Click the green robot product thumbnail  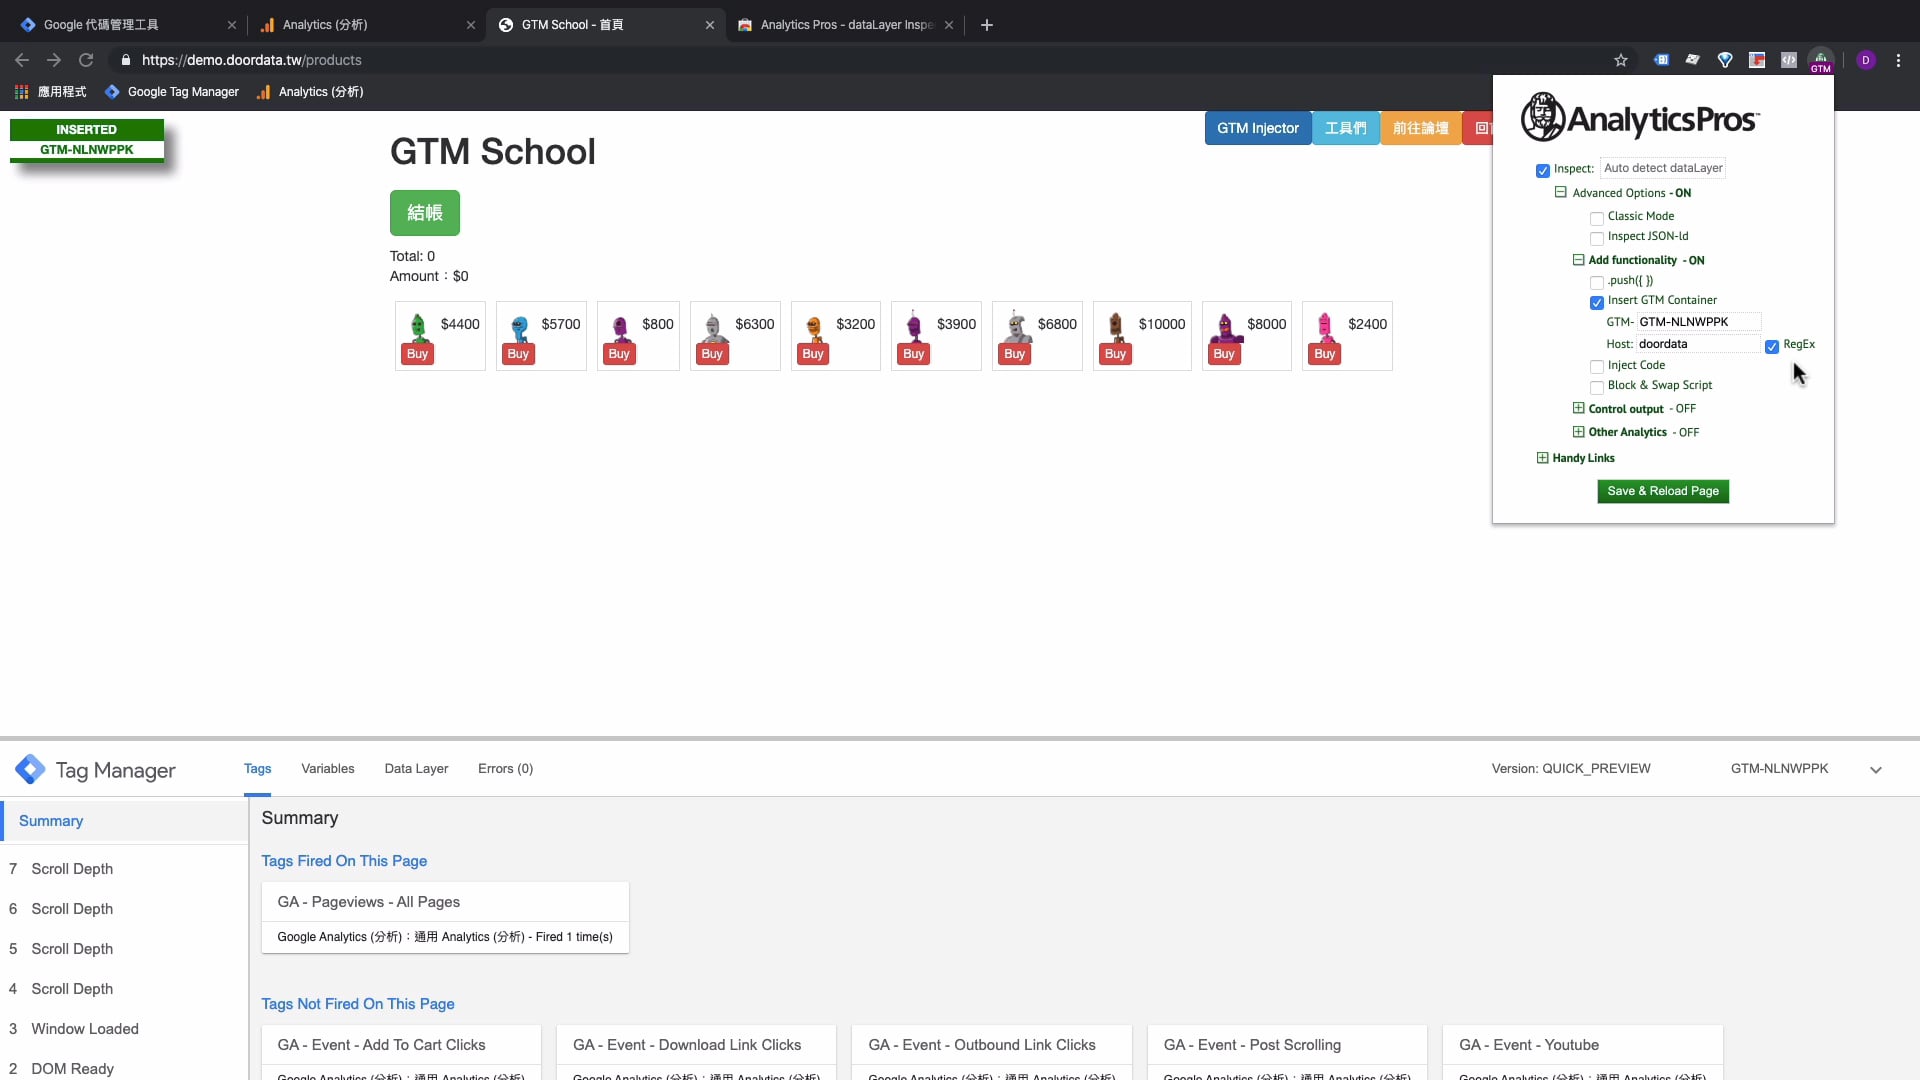pyautogui.click(x=418, y=325)
